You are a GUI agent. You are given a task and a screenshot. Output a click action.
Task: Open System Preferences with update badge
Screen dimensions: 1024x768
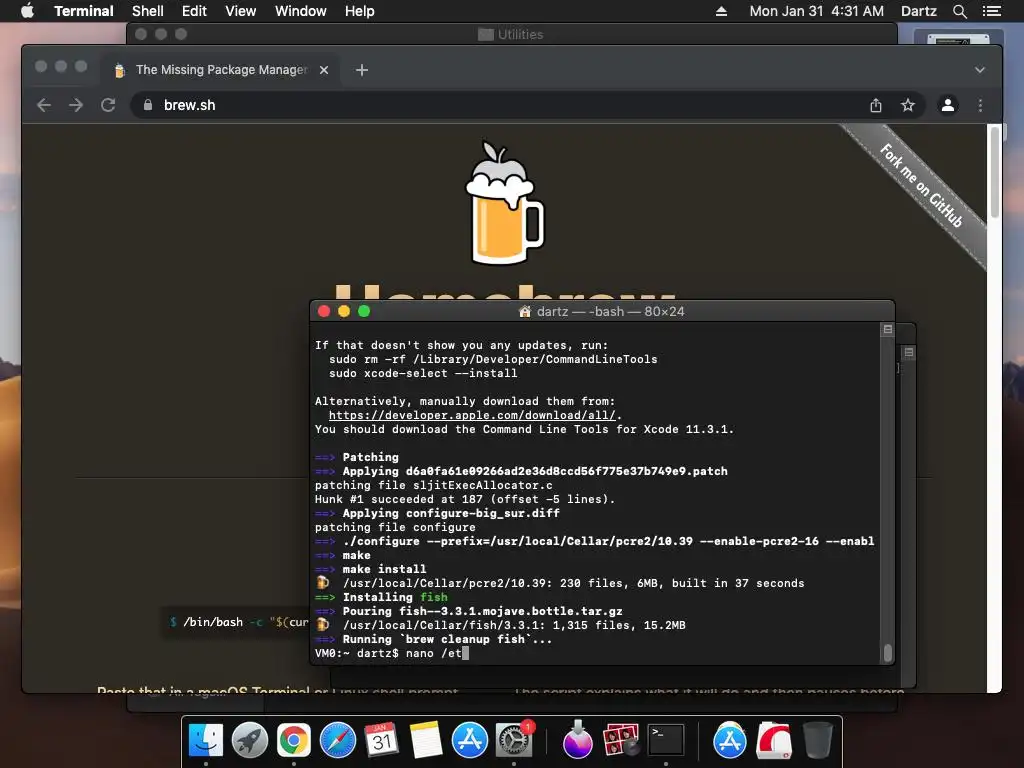pos(514,740)
